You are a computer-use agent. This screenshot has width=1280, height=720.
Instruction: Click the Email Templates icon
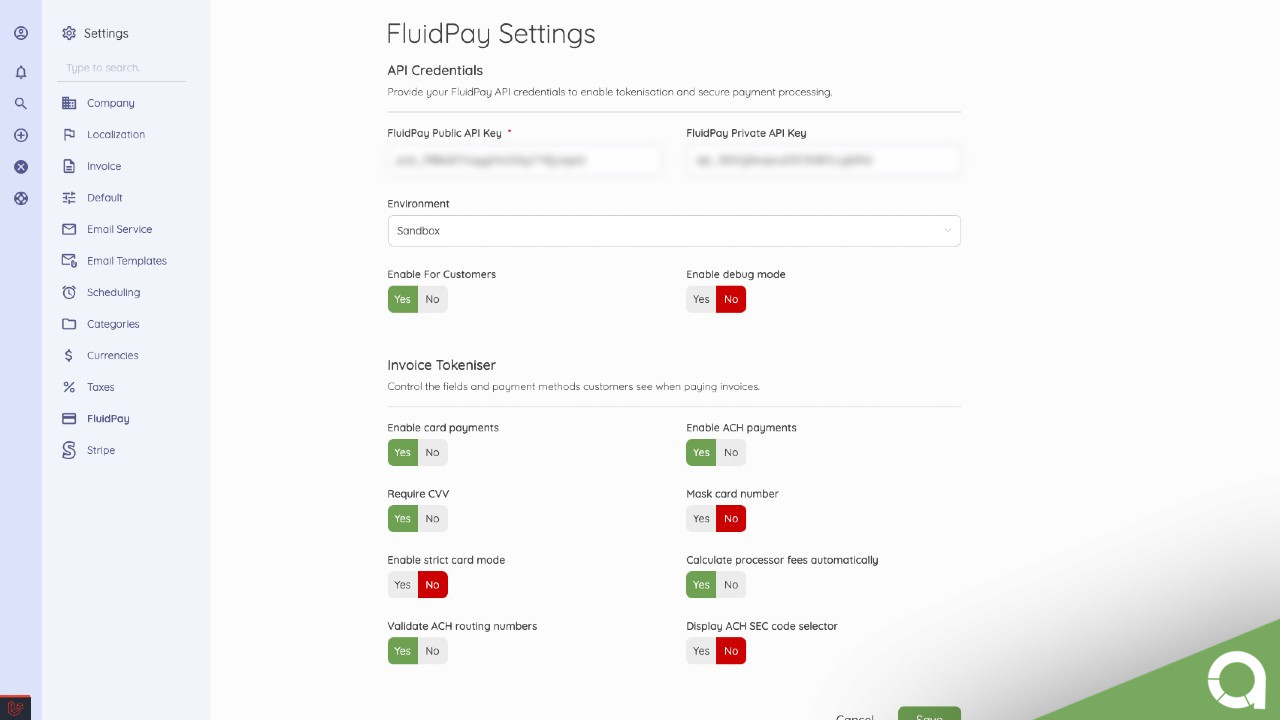click(x=69, y=261)
